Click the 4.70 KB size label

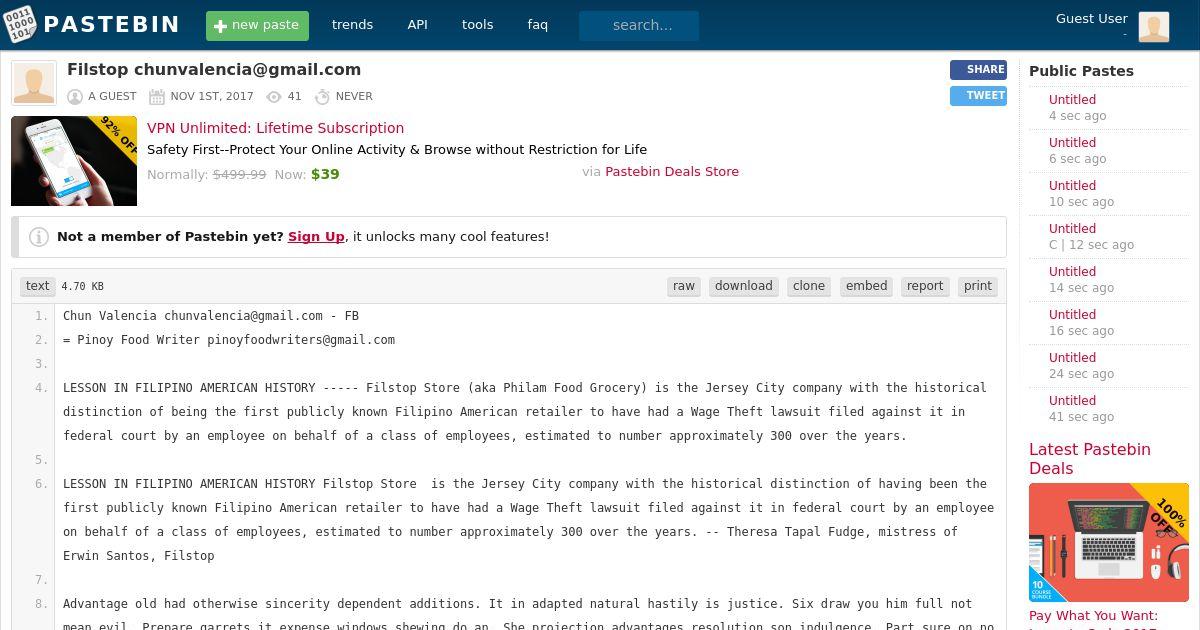[x=82, y=287]
